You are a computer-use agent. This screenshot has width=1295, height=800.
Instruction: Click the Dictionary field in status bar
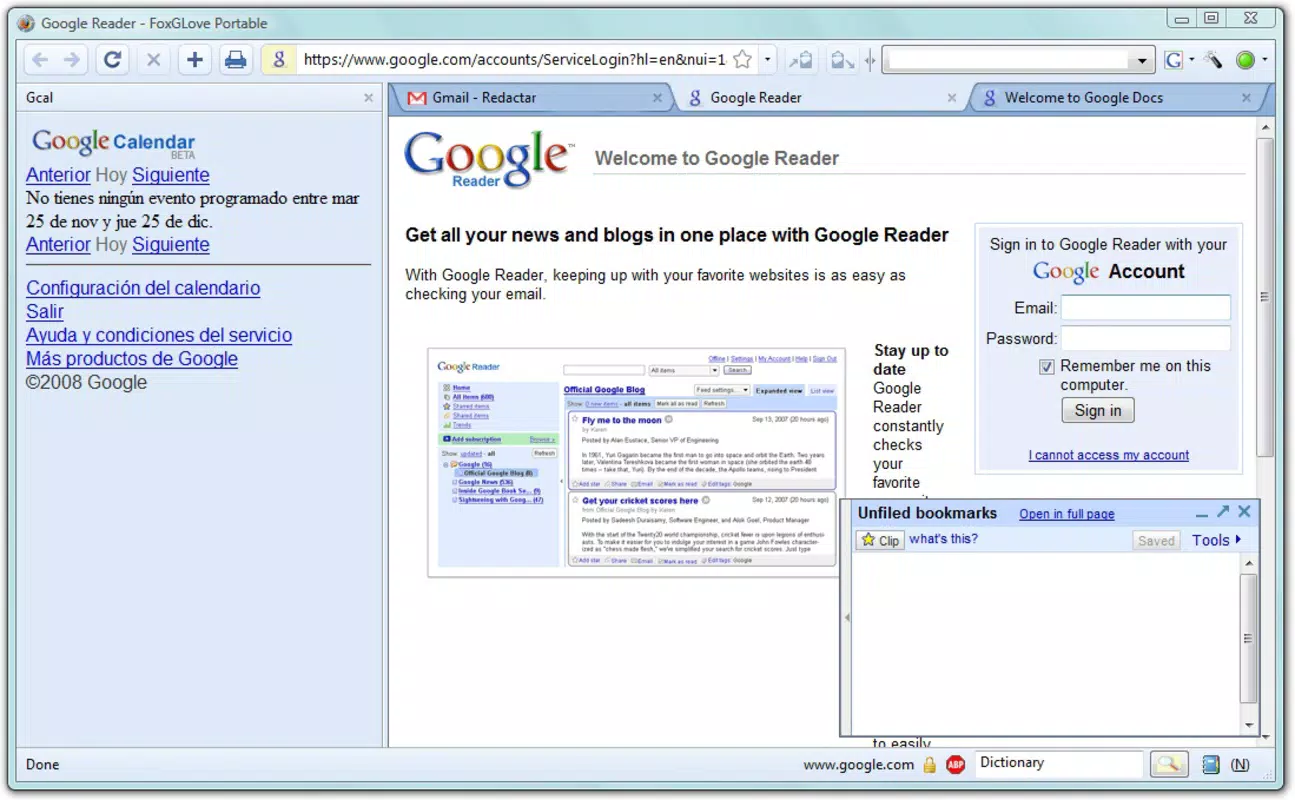click(1059, 763)
